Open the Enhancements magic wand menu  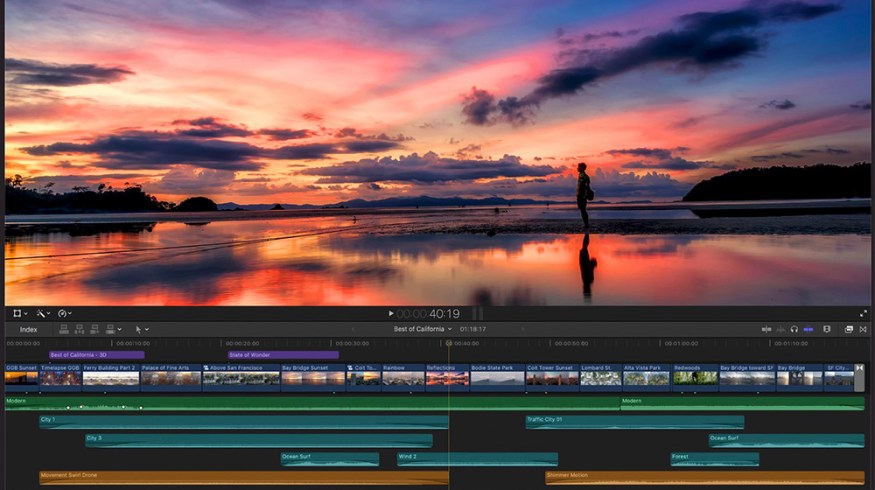point(42,313)
